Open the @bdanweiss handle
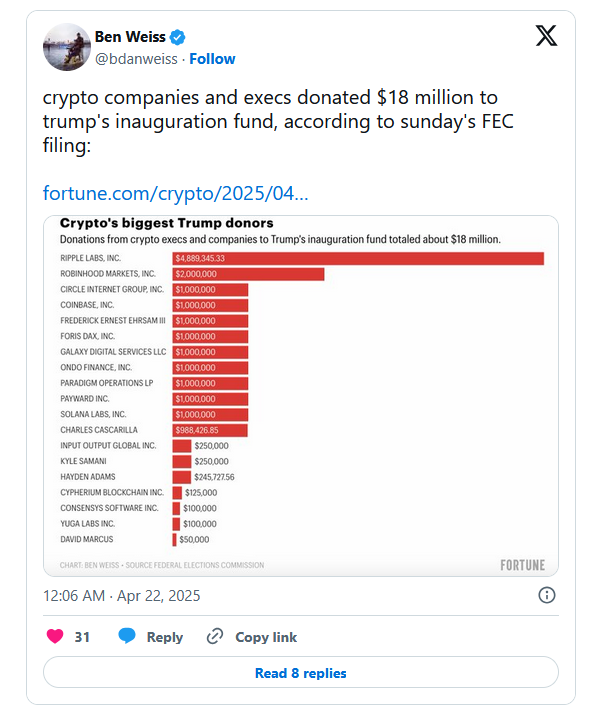 click(x=136, y=59)
